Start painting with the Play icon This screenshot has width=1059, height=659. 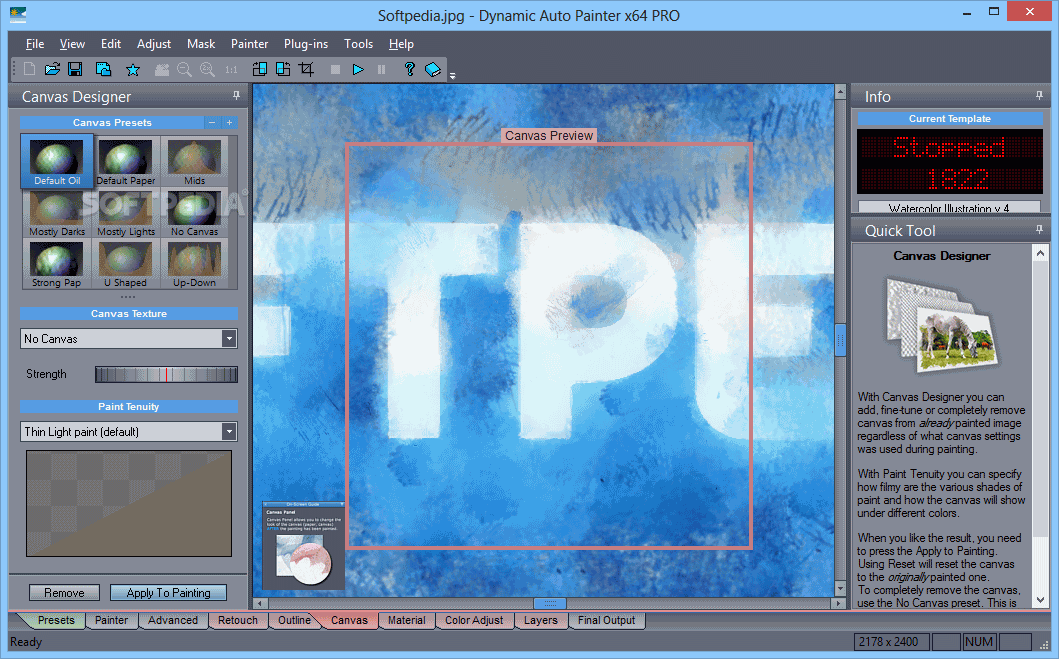click(358, 69)
